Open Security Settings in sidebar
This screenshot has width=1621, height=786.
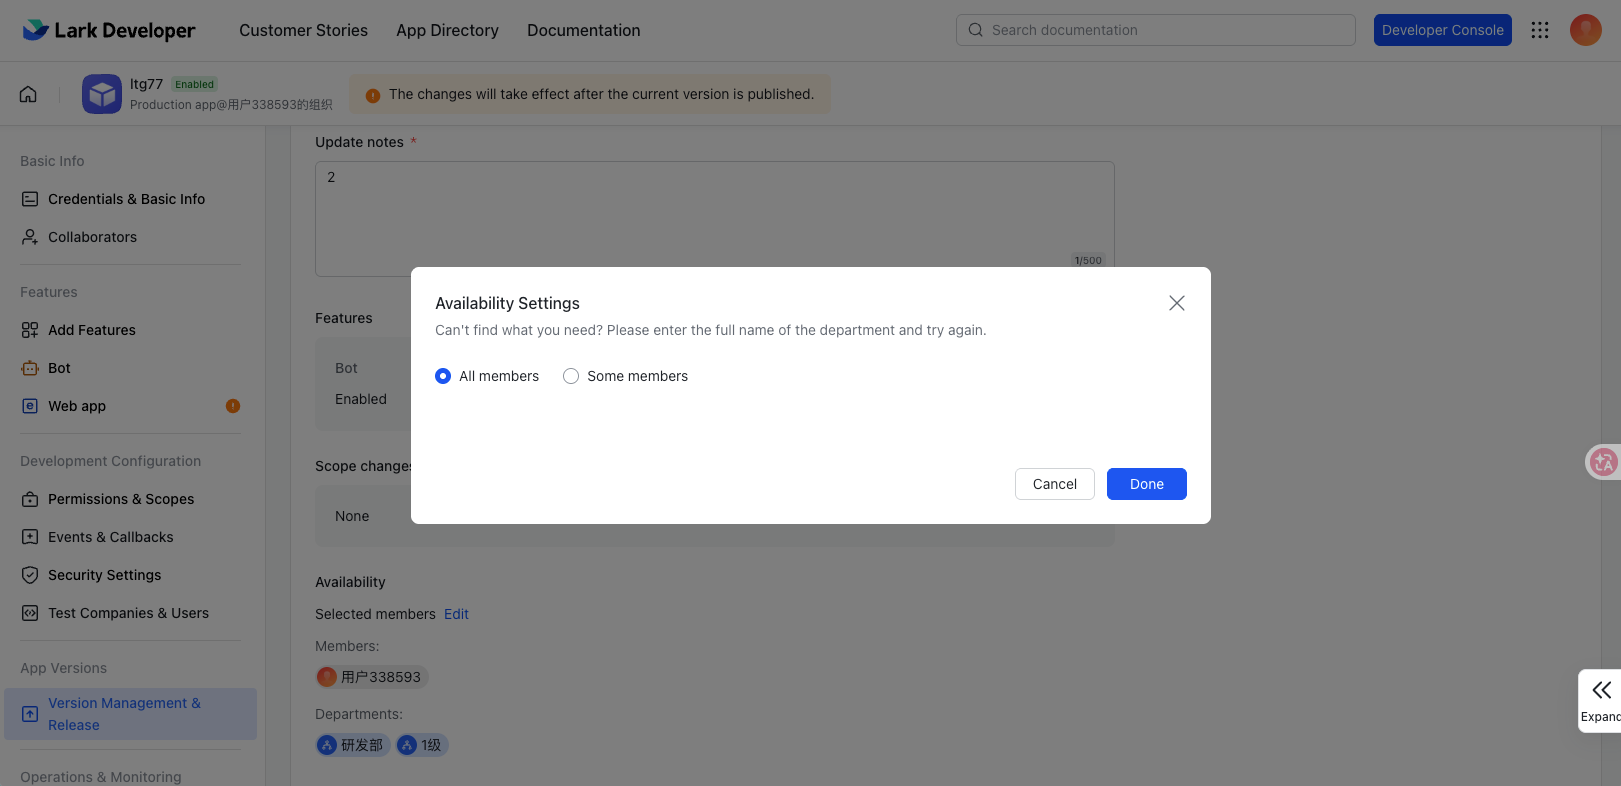(x=104, y=575)
